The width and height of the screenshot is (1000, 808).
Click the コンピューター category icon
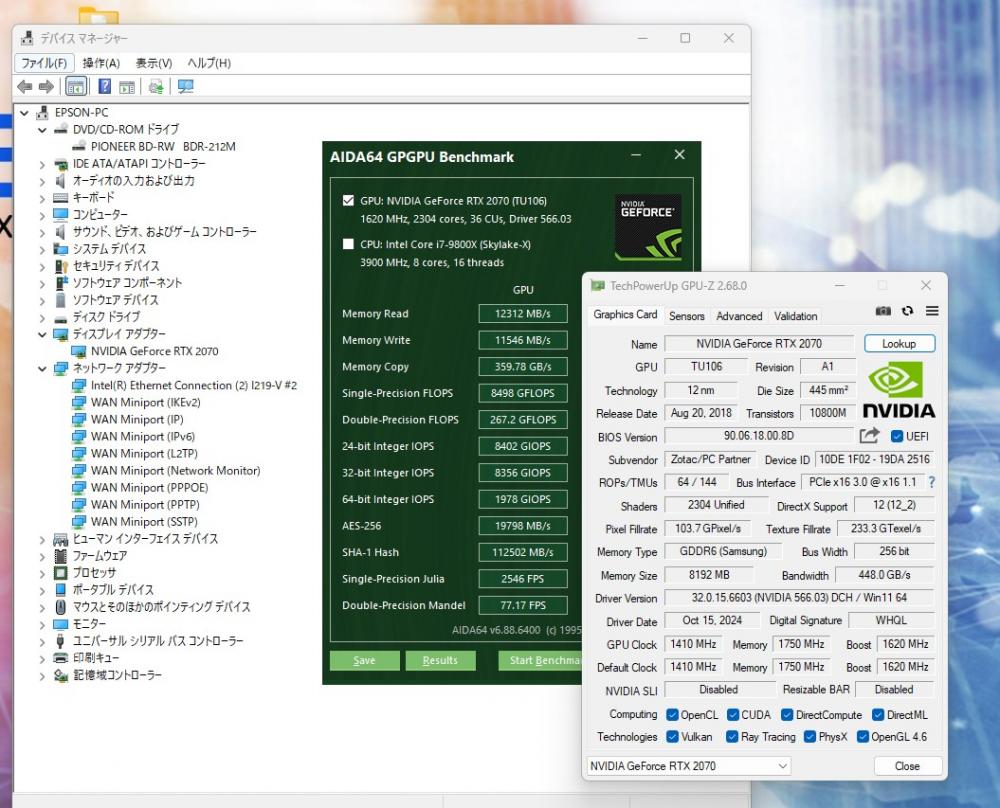coord(61,214)
